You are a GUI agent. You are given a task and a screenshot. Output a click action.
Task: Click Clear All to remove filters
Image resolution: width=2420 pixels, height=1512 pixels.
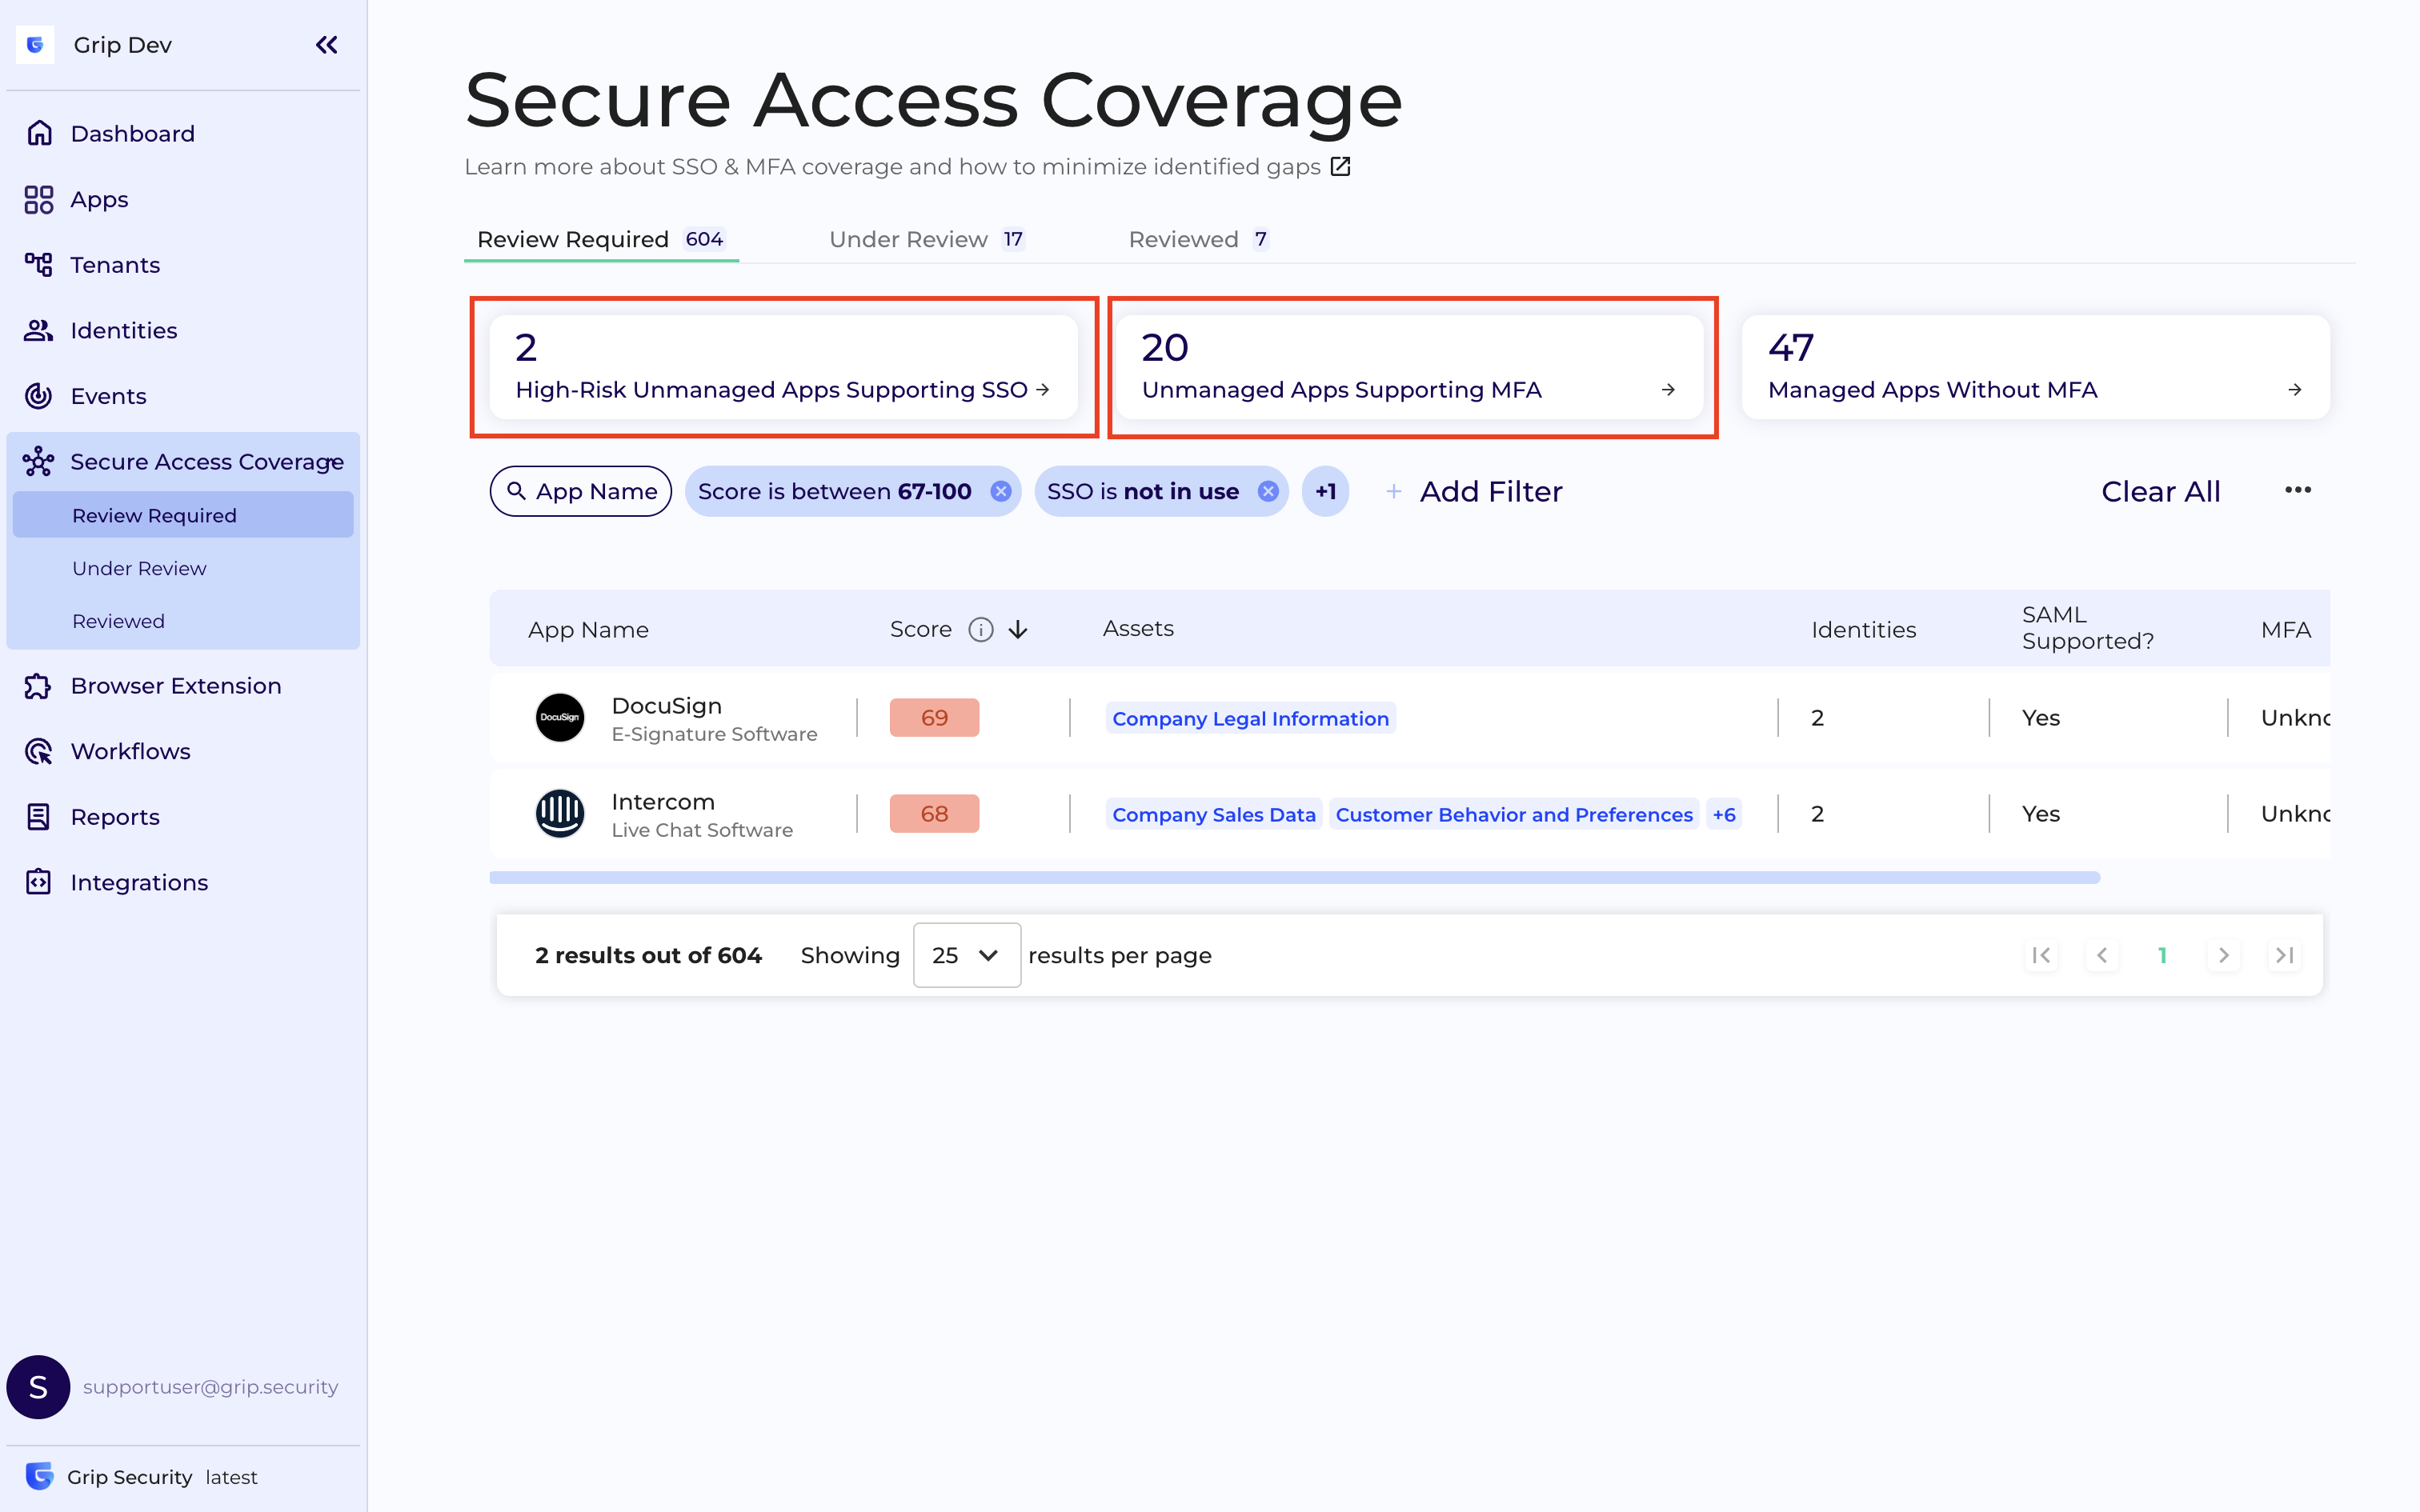(x=2160, y=491)
